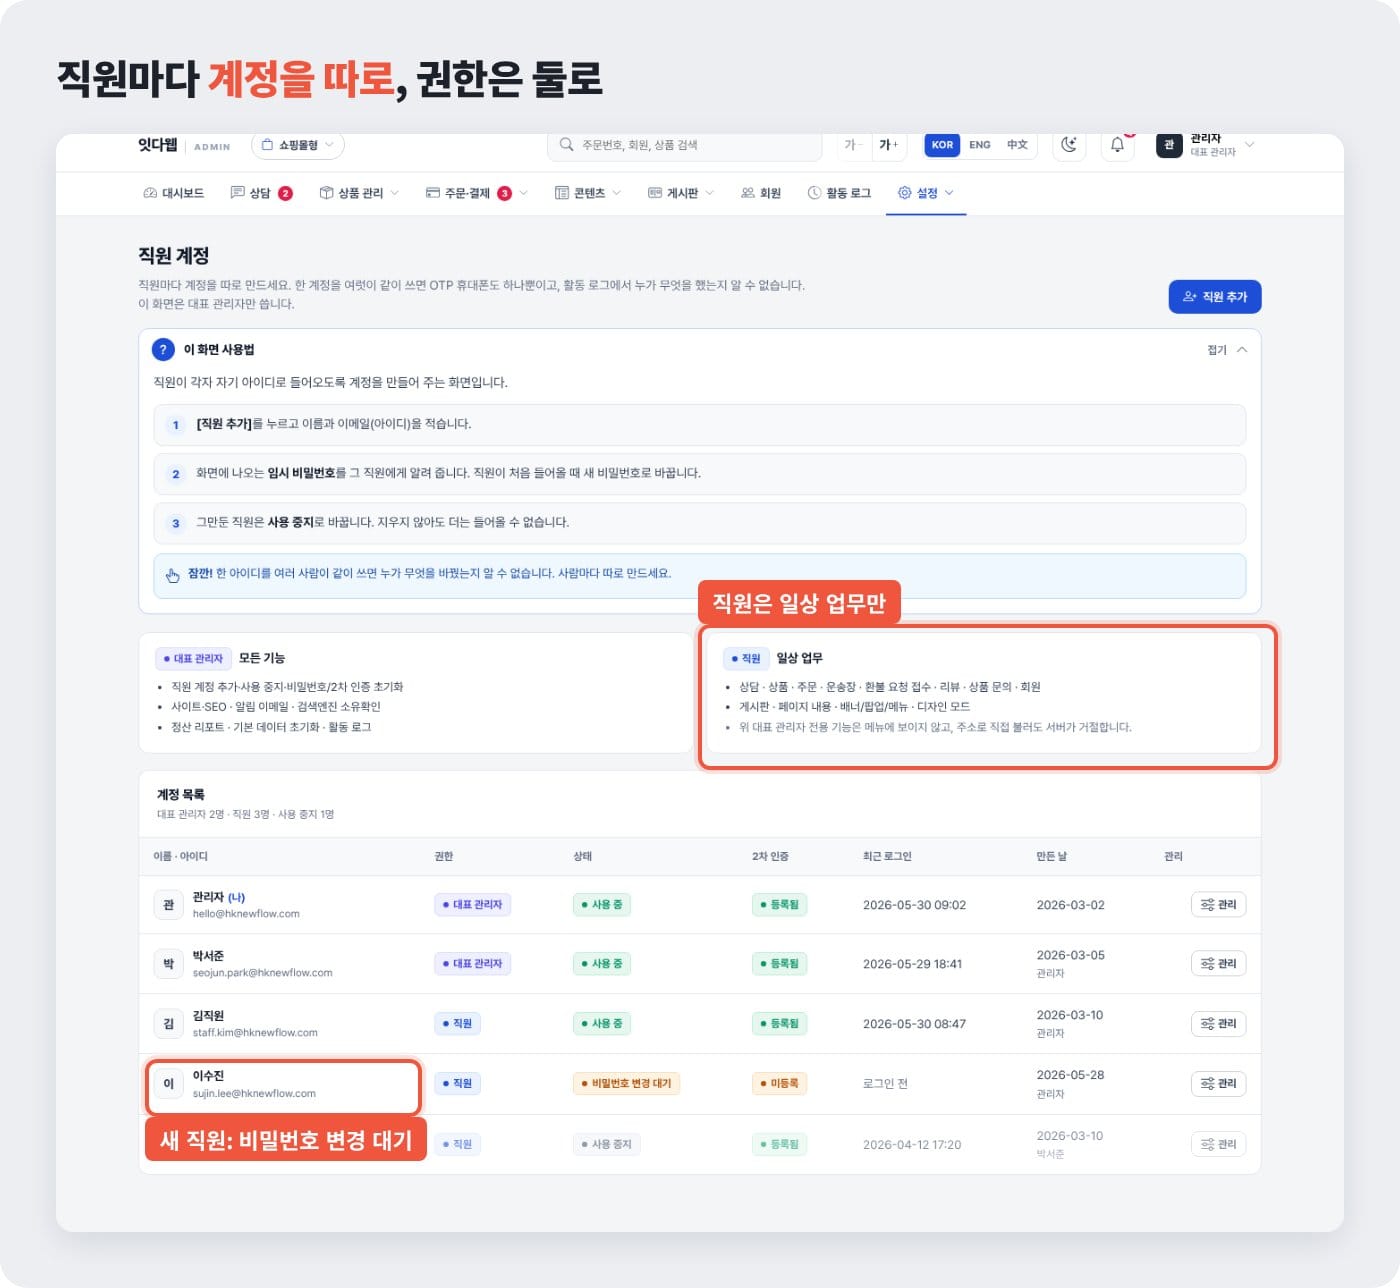Open the 회원 tab
Screen dimensions: 1400x1288
coord(761,193)
